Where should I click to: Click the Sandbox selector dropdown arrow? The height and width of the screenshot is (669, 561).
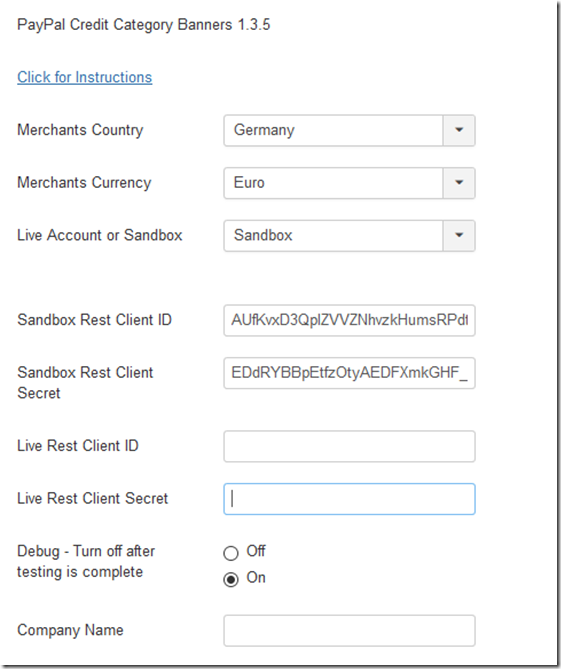coord(459,236)
